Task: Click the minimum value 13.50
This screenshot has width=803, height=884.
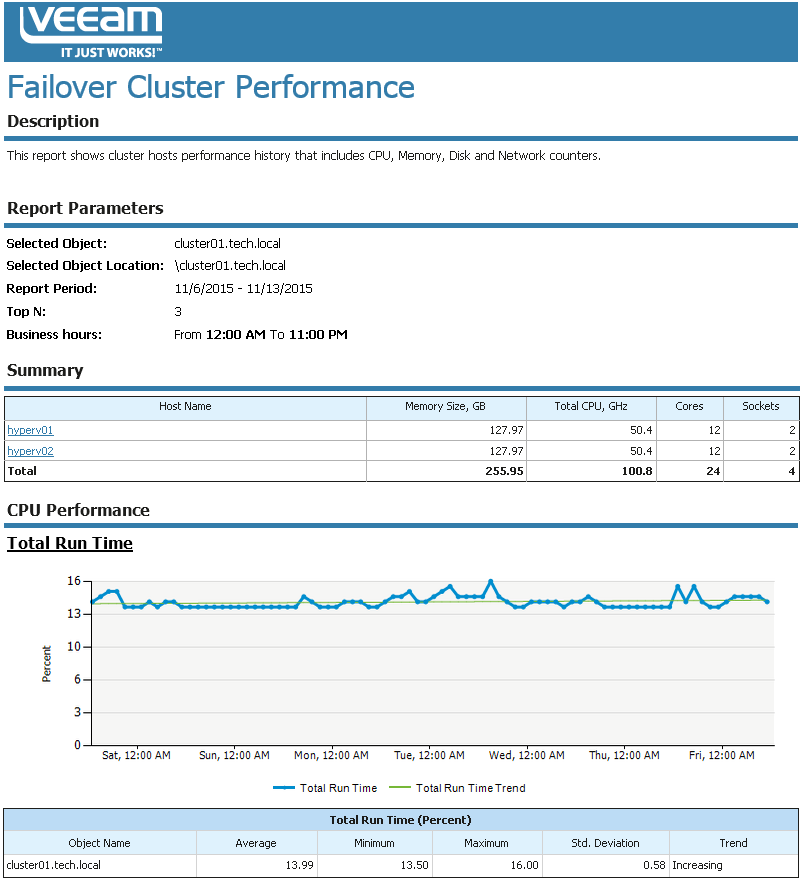Action: pyautogui.click(x=414, y=865)
